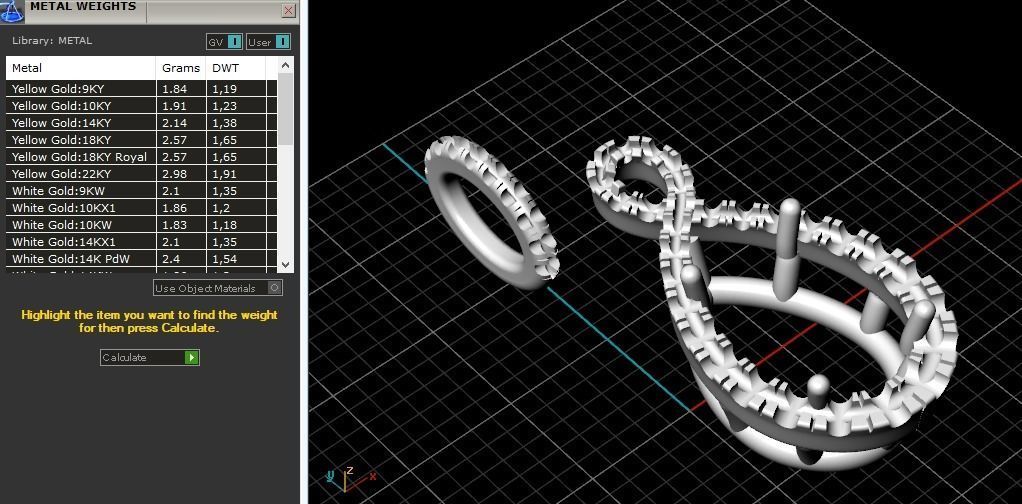The width and height of the screenshot is (1022, 504).
Task: Select the White Gold:9KW row
Action: tap(141, 191)
